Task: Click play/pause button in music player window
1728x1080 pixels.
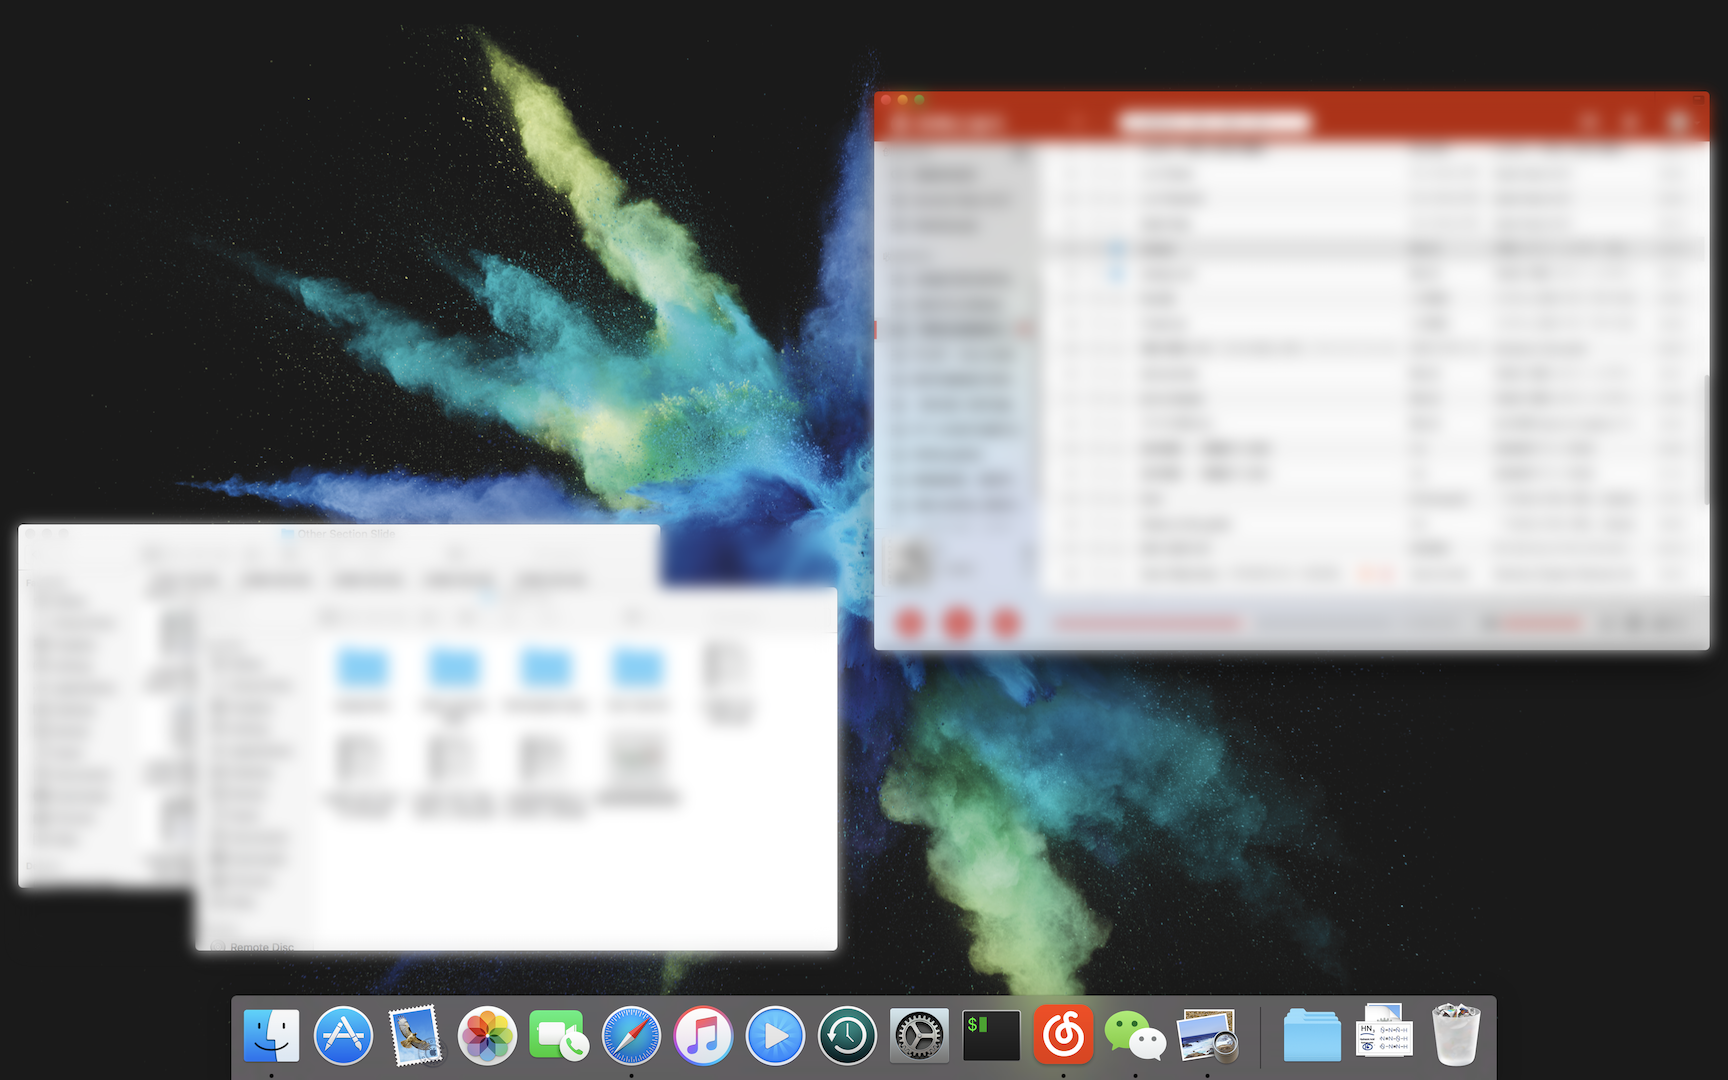Action: tap(957, 623)
